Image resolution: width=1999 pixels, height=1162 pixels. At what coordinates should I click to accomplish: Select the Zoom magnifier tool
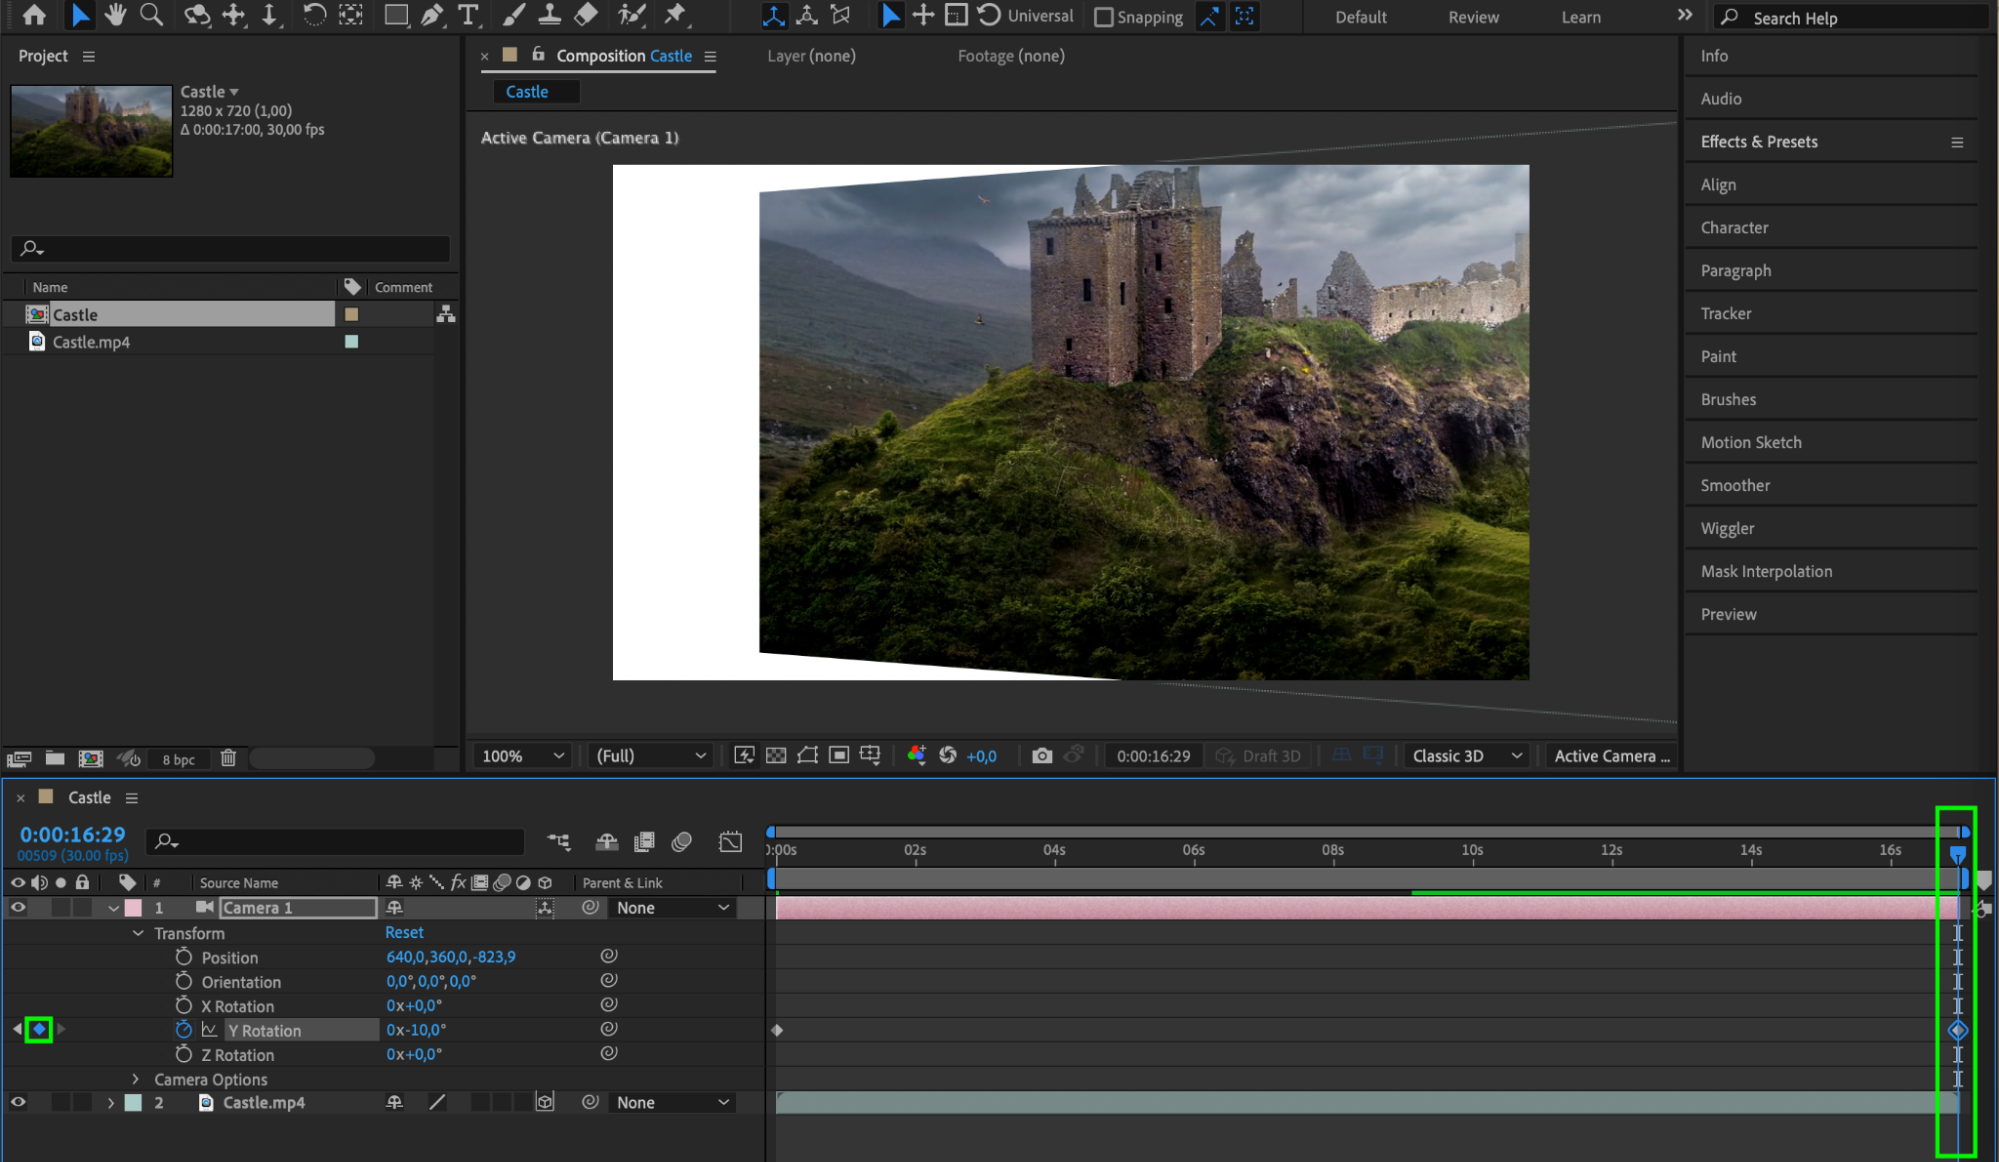[151, 15]
